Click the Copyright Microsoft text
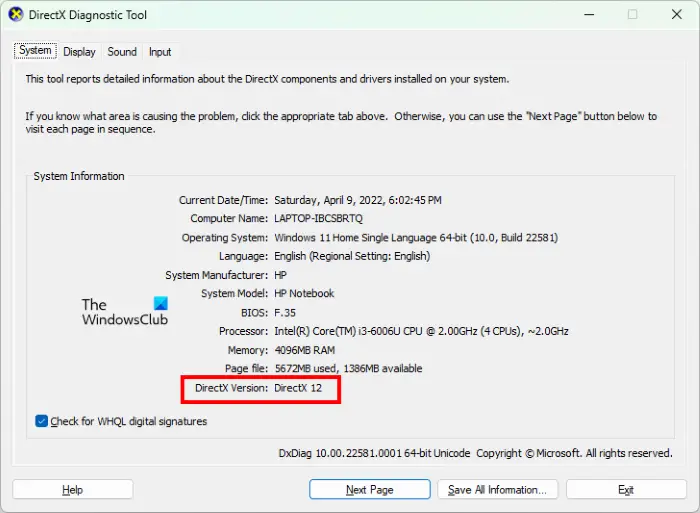This screenshot has height=513, width=700. (x=574, y=453)
